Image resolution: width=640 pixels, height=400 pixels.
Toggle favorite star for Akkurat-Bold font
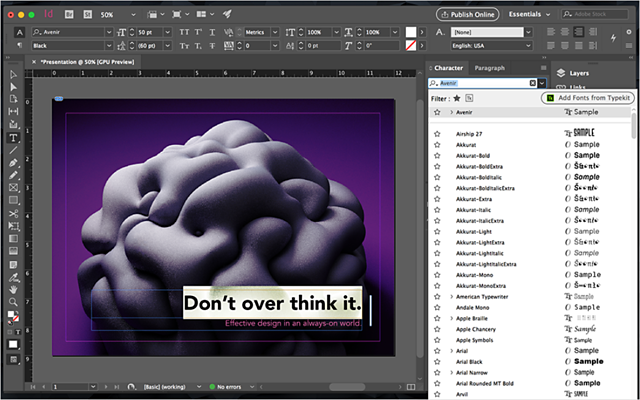tap(437, 156)
